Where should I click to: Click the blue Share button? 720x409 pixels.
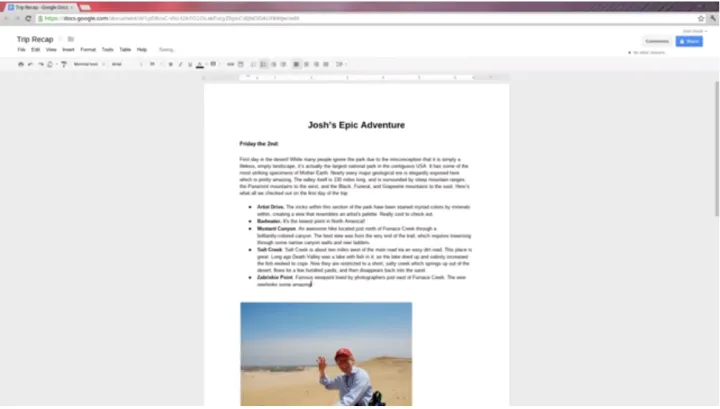690,41
